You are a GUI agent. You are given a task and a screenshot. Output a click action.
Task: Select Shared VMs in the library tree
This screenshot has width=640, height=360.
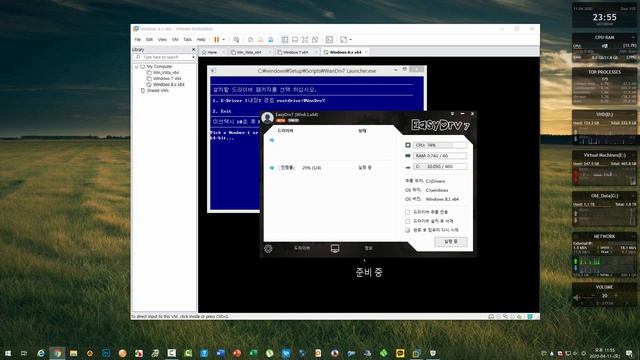click(x=158, y=91)
